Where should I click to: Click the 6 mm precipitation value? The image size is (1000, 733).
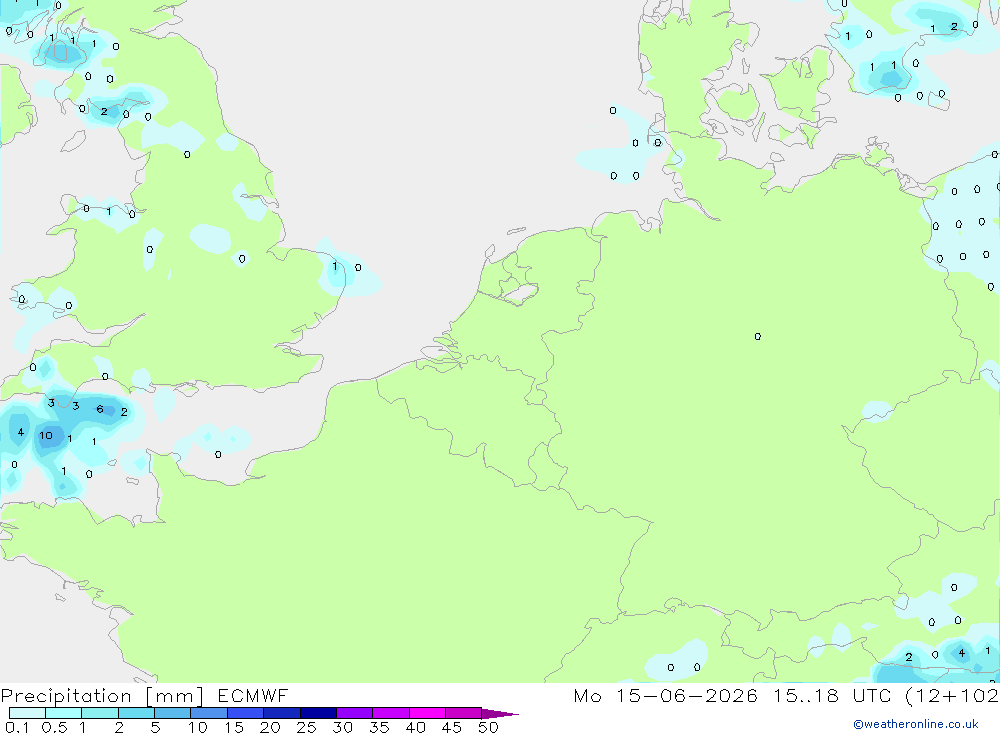(x=99, y=409)
